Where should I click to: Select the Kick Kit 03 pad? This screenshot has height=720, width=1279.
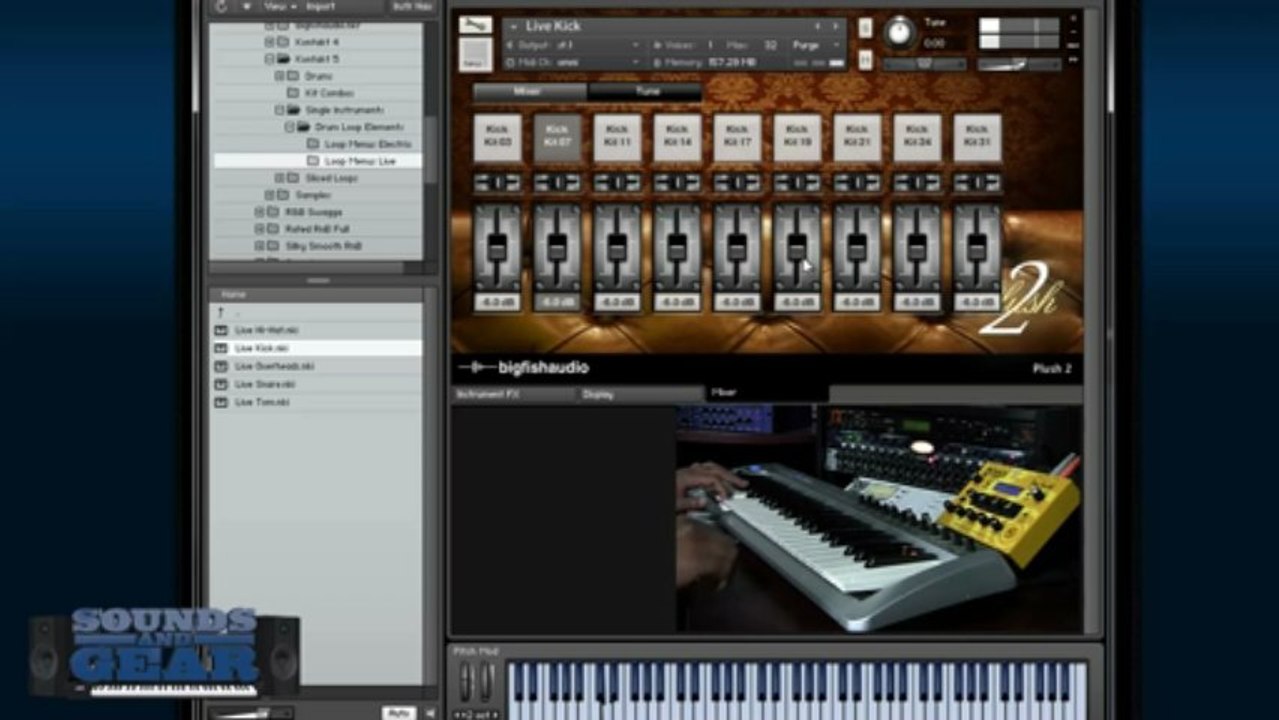pos(497,137)
